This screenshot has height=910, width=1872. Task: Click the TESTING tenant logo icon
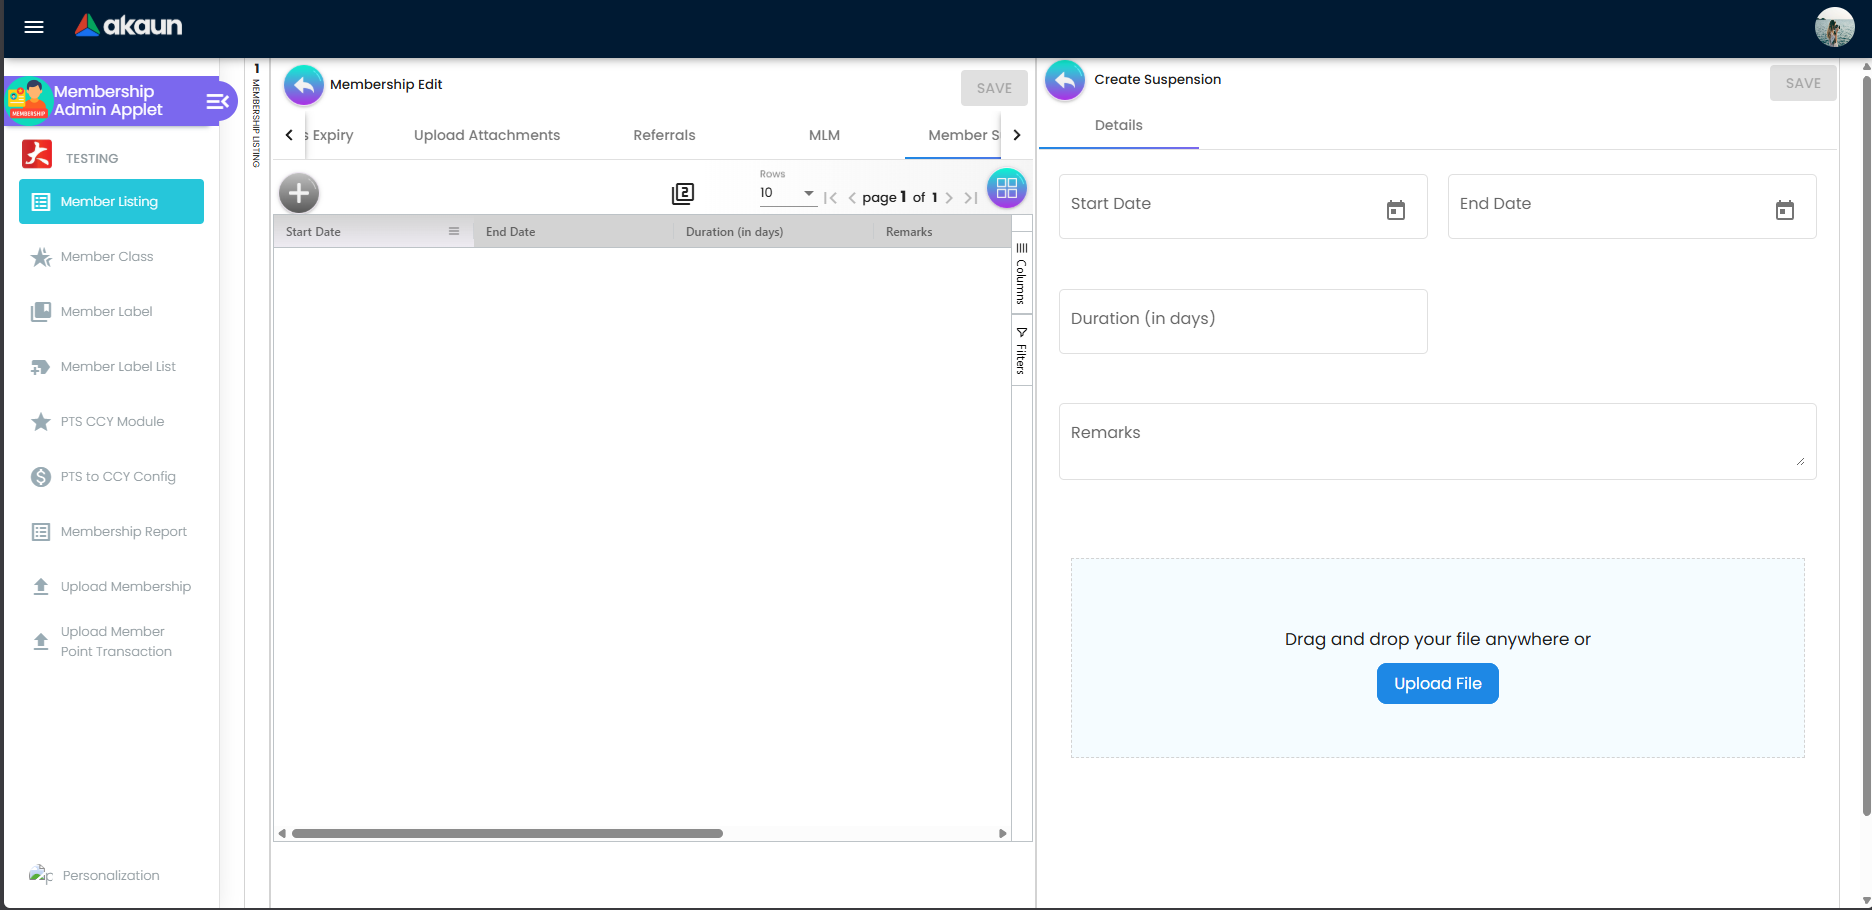[37, 154]
